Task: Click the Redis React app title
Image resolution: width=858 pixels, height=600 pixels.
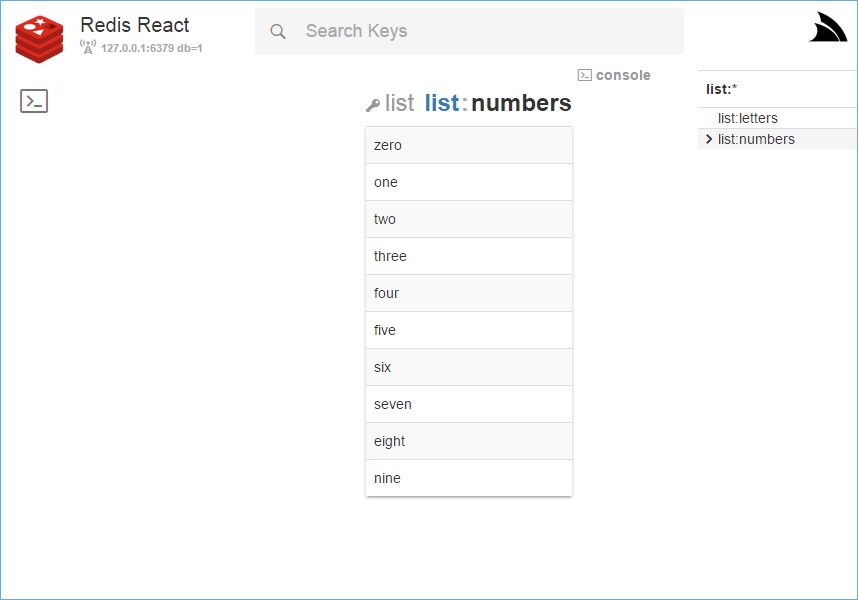Action: coord(135,25)
